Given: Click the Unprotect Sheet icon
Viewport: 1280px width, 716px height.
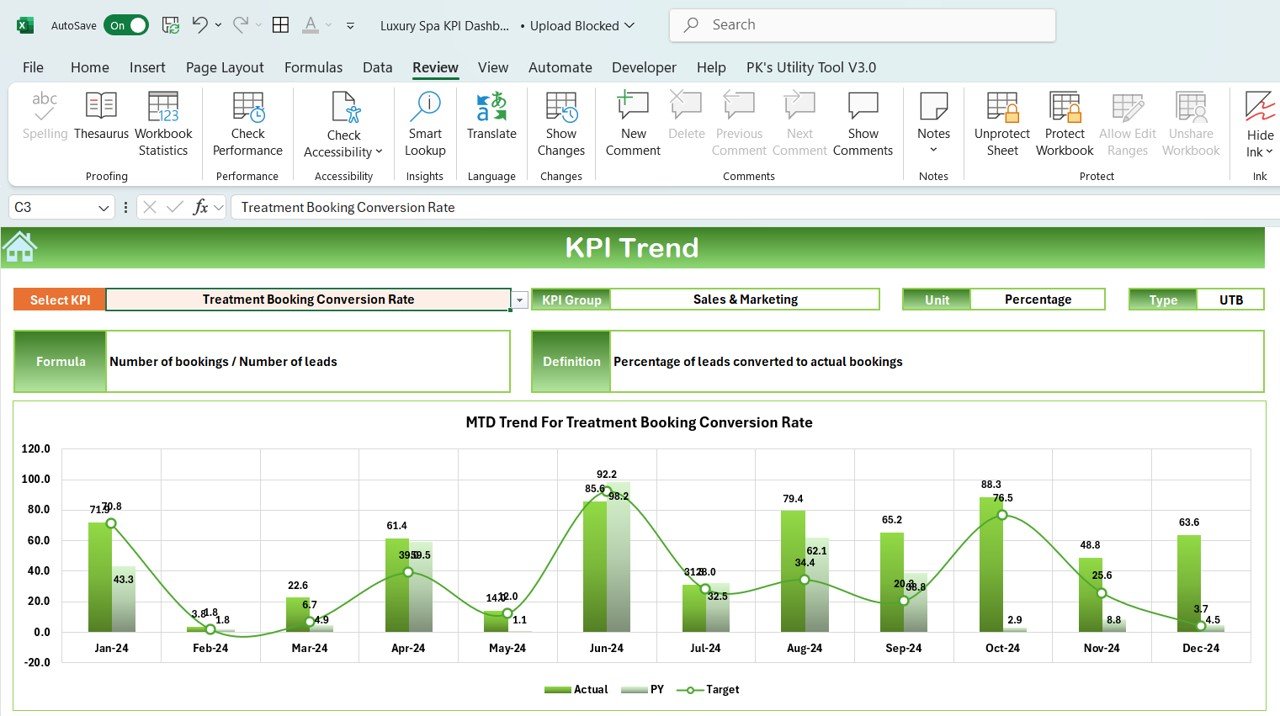Looking at the screenshot, I should tap(1002, 124).
